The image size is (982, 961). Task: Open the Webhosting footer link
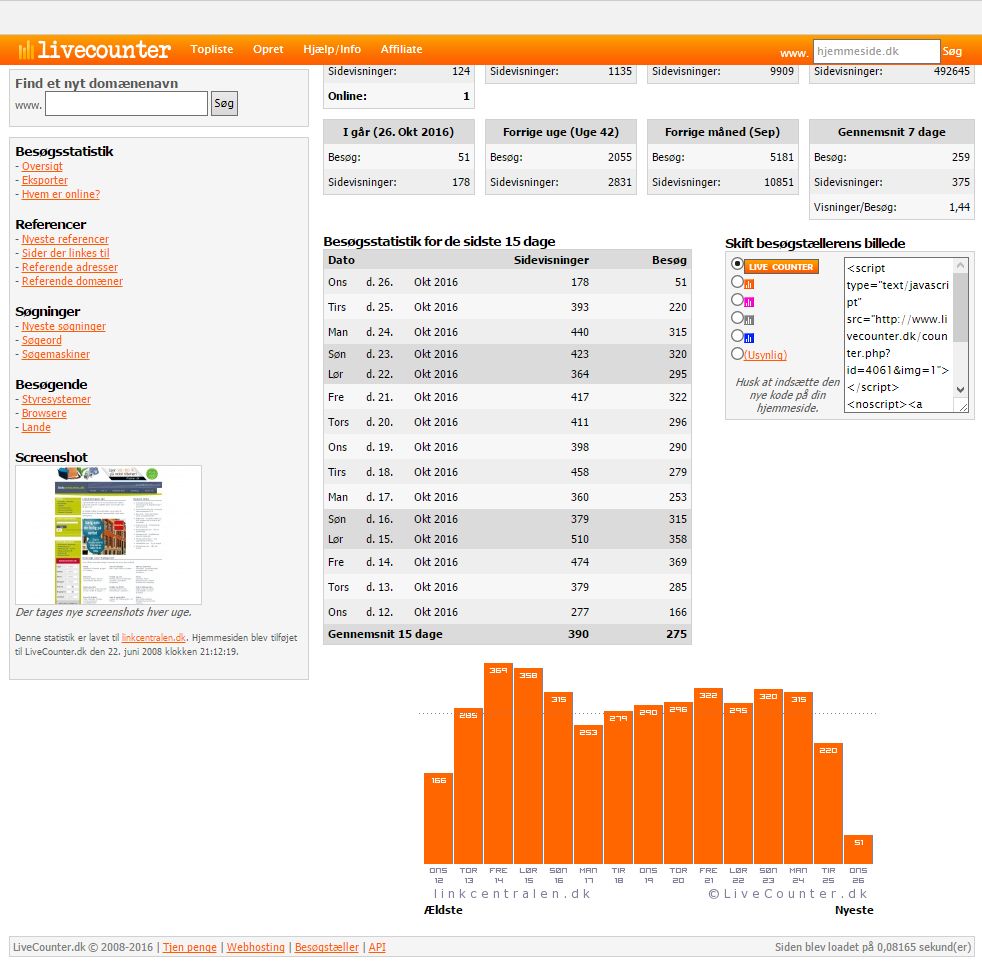[x=256, y=947]
